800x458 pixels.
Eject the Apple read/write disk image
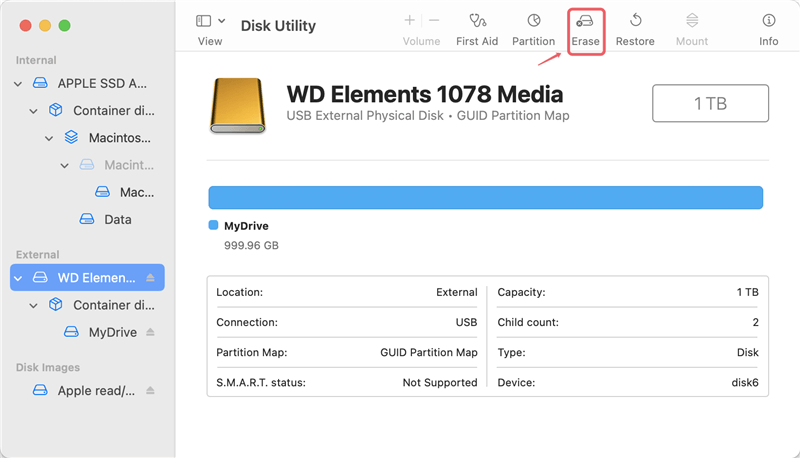click(x=151, y=391)
